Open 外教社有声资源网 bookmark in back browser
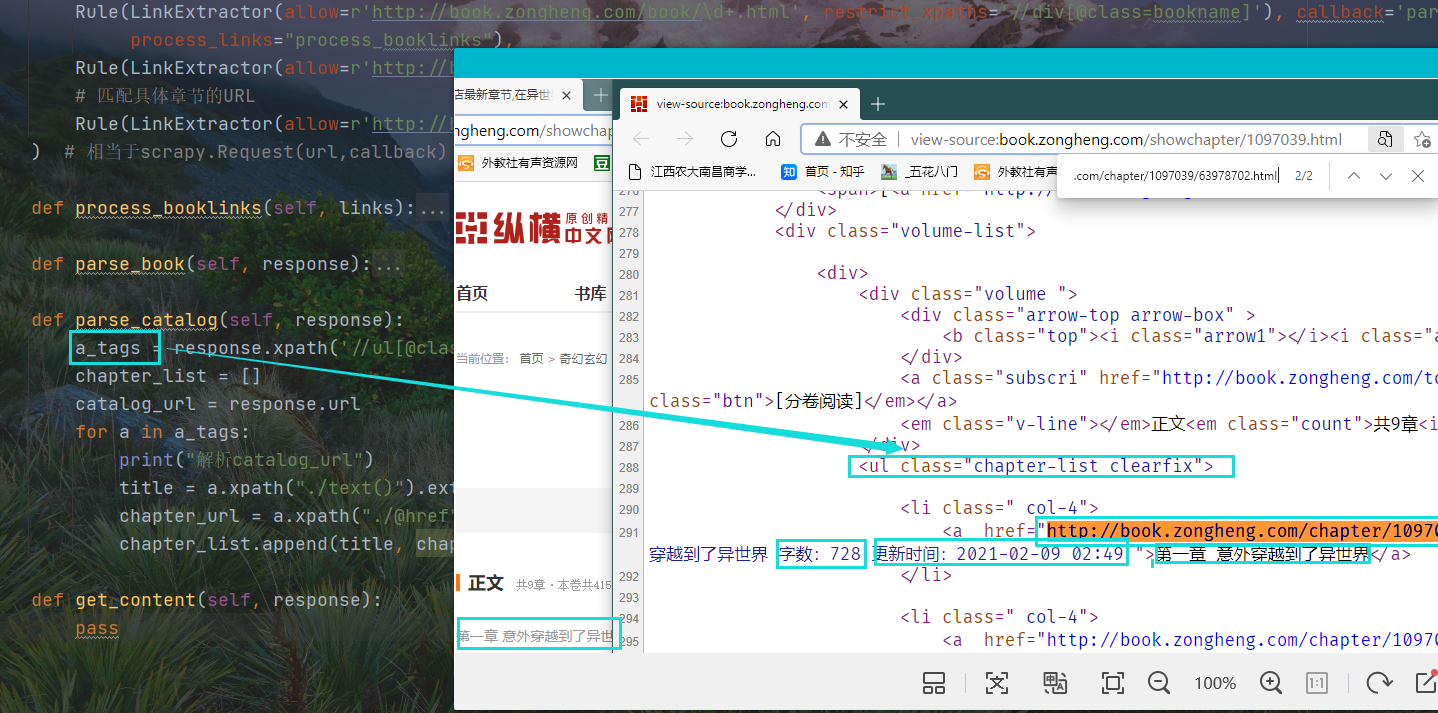 pos(518,163)
